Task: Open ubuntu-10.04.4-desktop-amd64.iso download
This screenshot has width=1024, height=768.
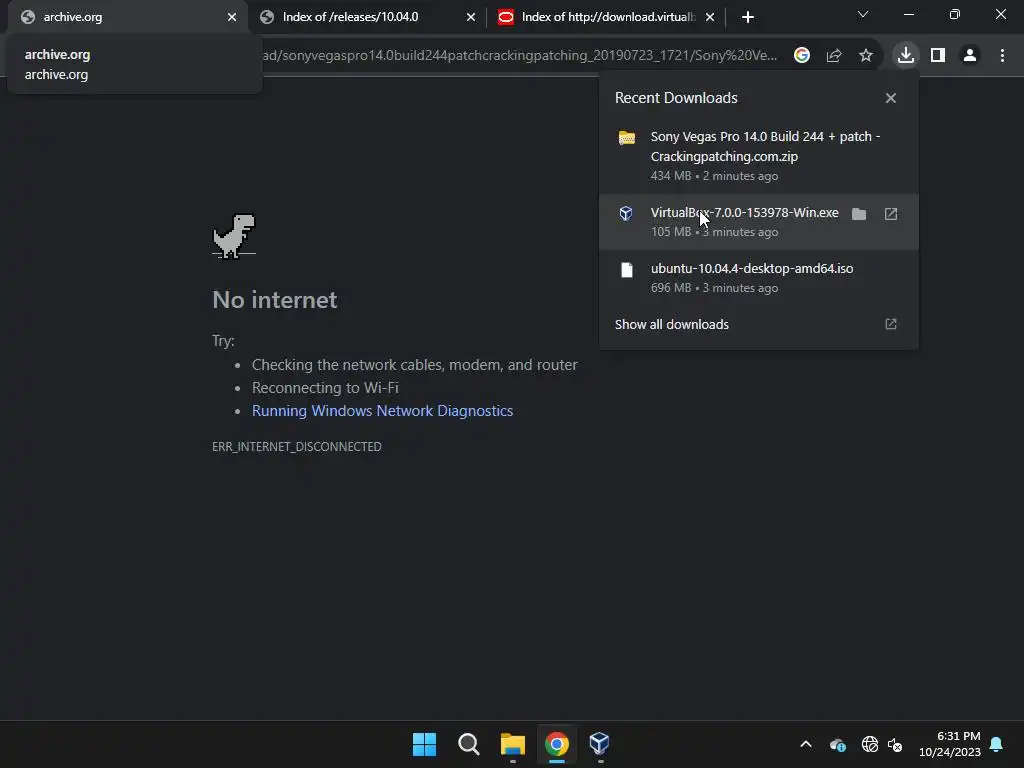Action: [x=759, y=278]
